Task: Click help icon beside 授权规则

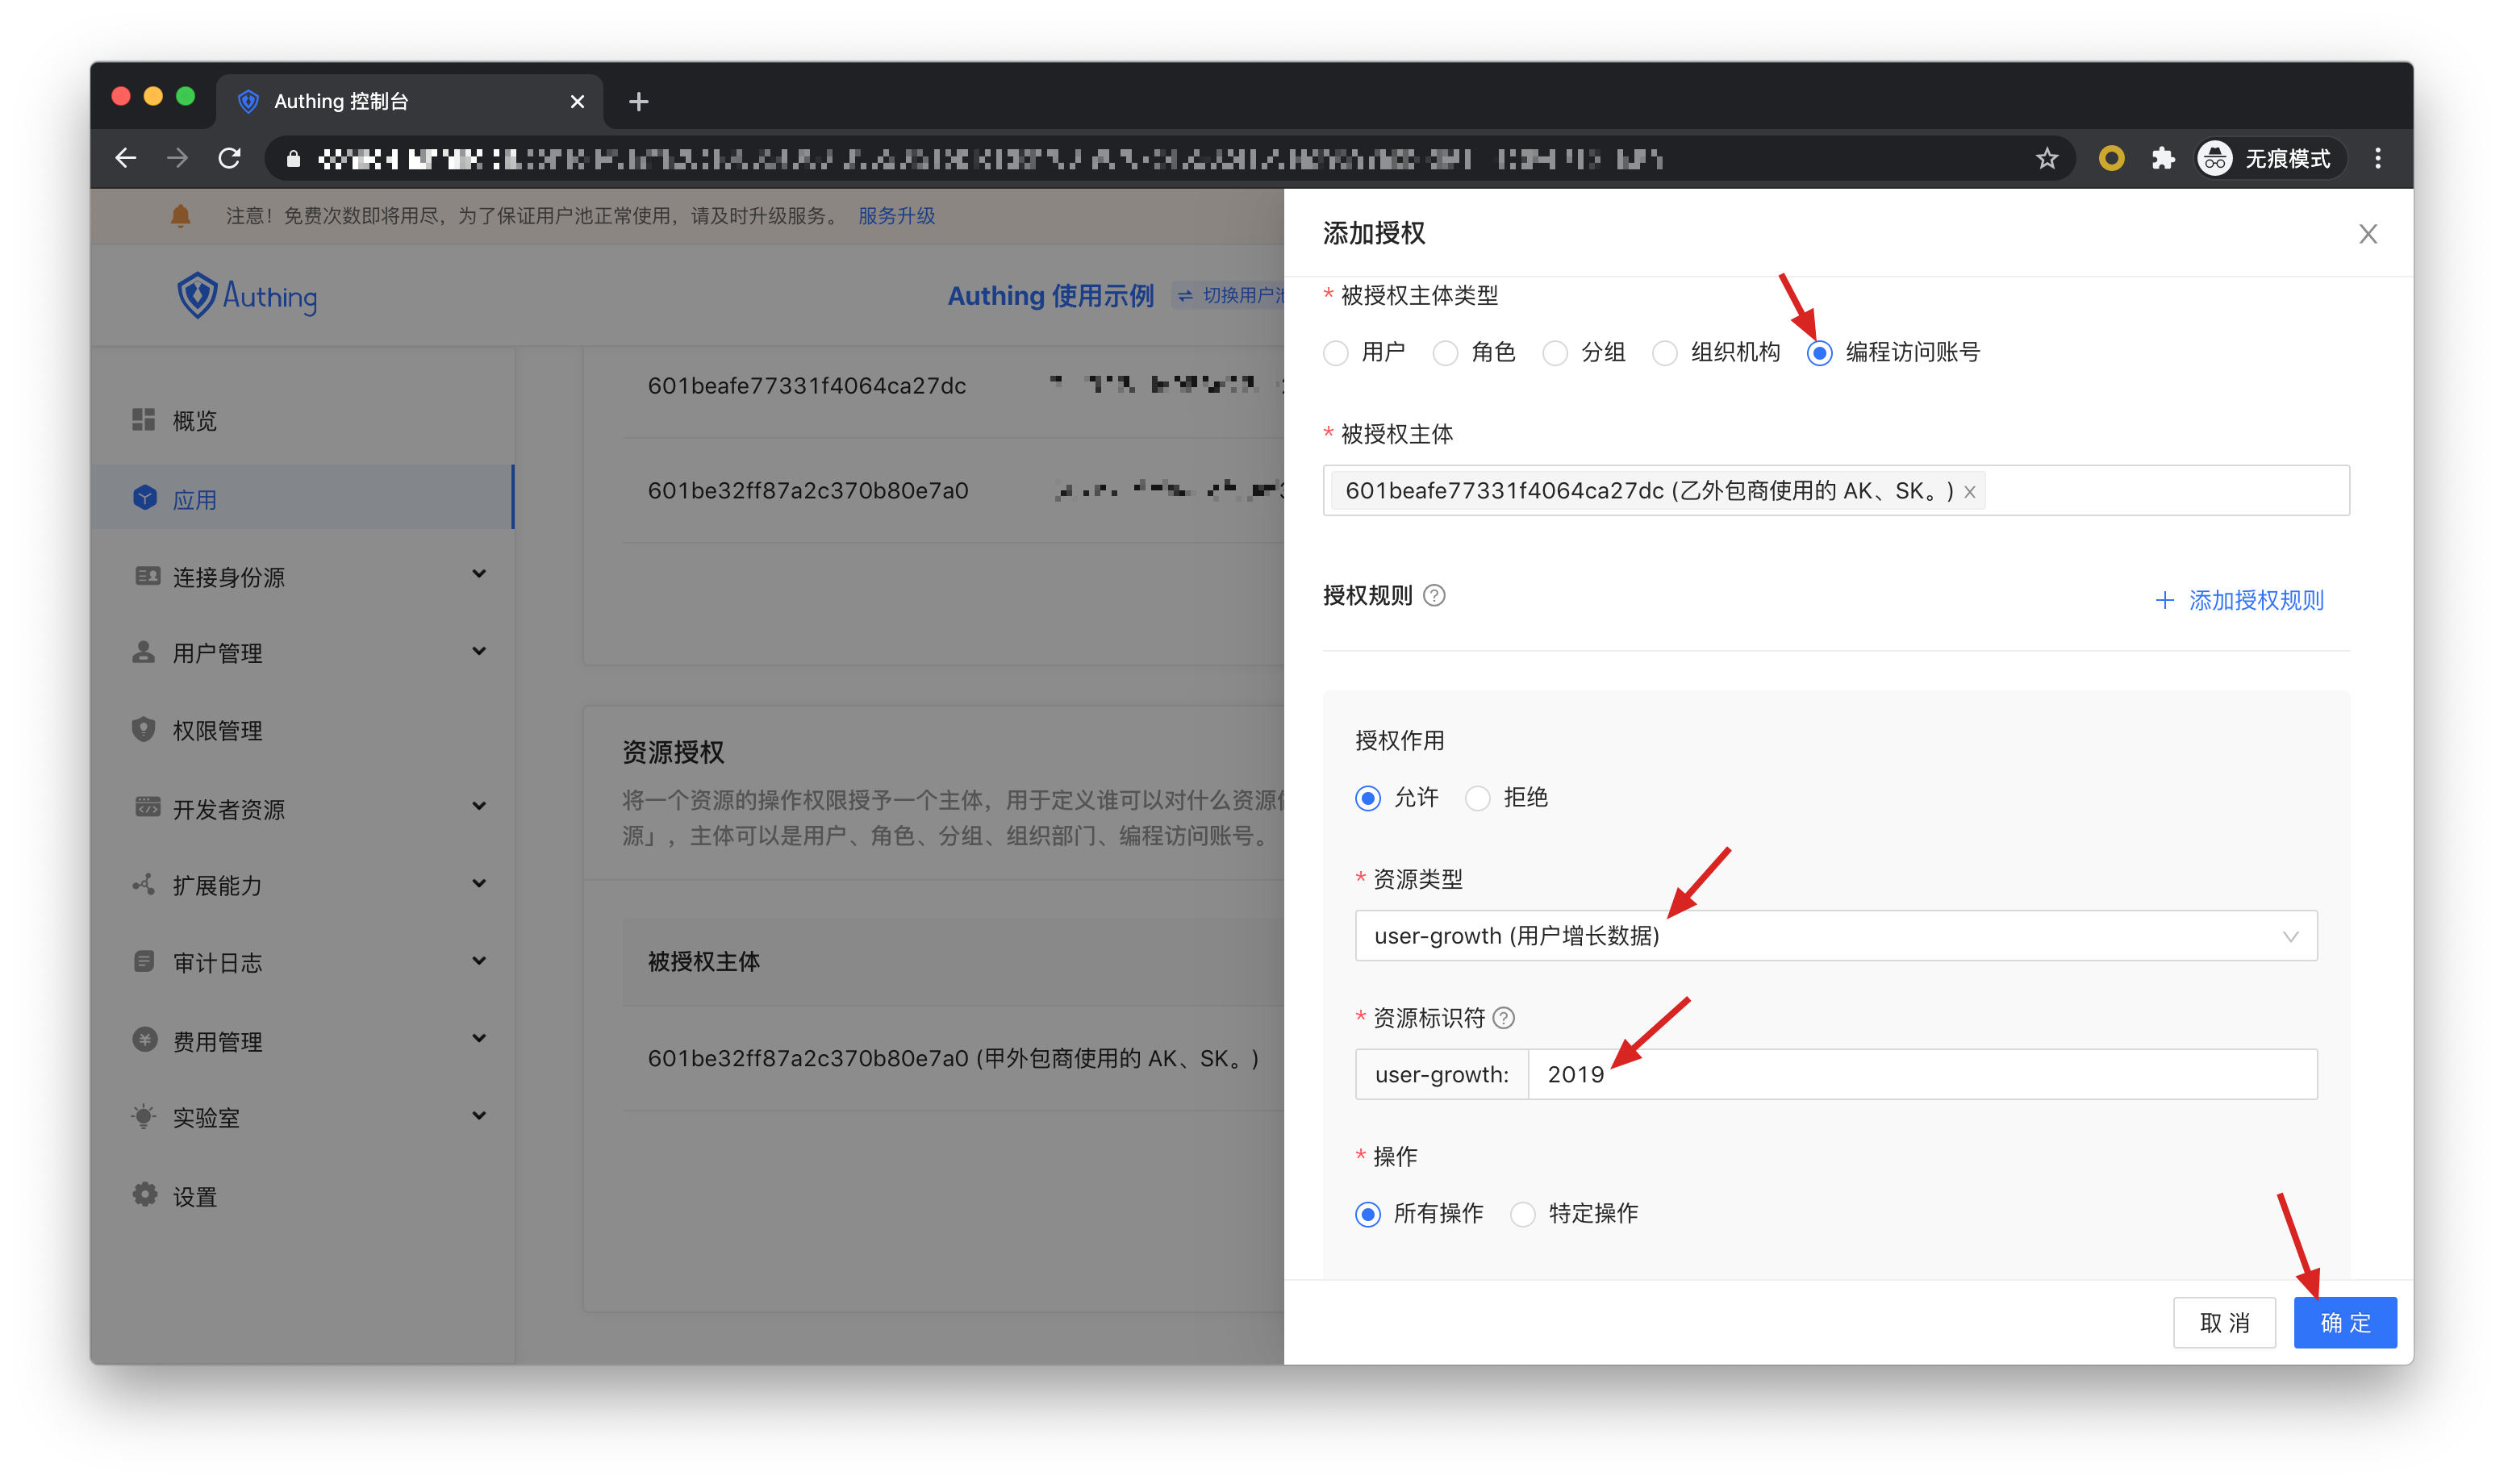Action: [x=1434, y=596]
